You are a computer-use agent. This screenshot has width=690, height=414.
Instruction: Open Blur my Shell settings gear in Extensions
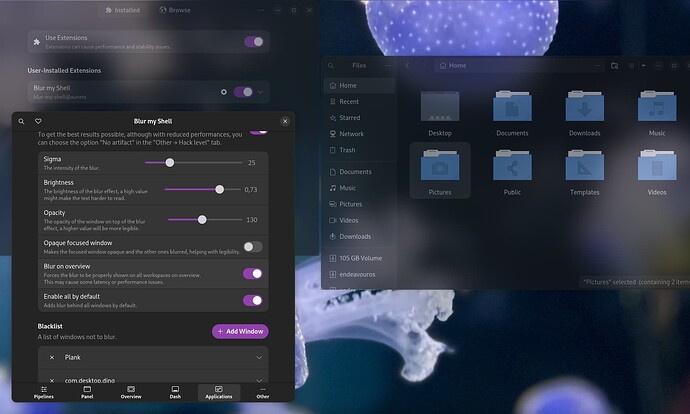(x=224, y=92)
